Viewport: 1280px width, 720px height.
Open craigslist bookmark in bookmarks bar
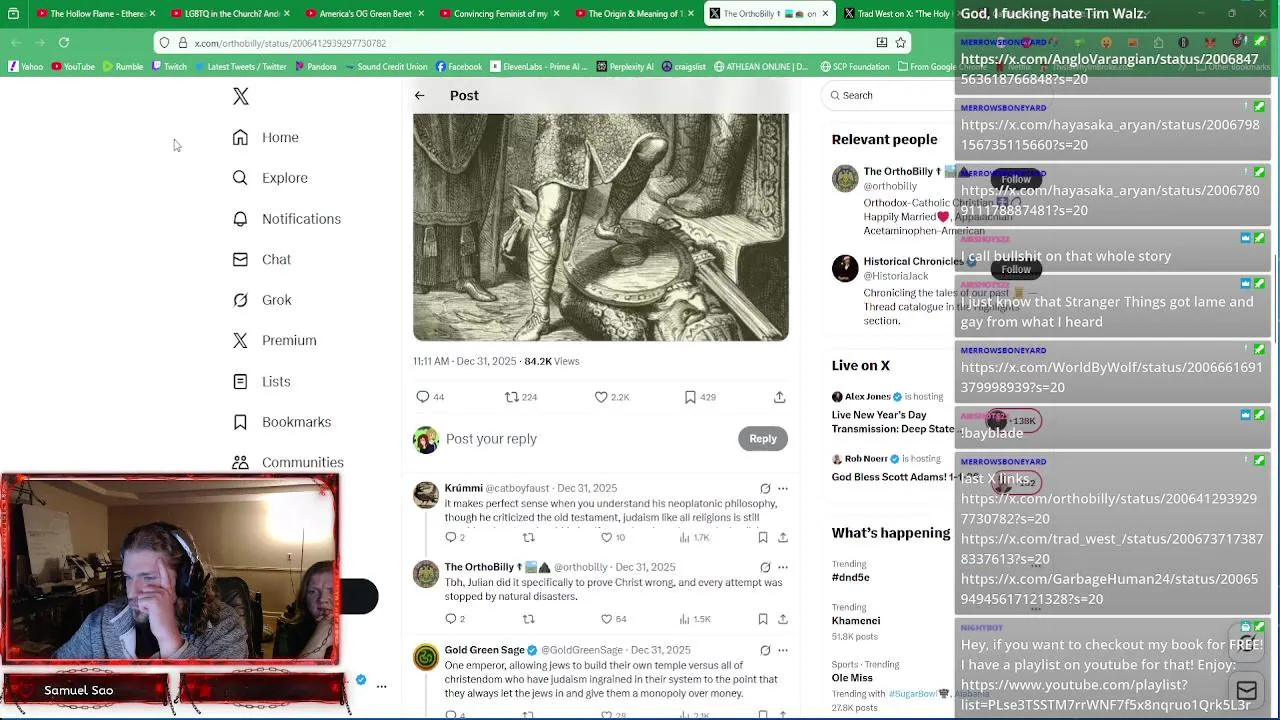pos(684,67)
